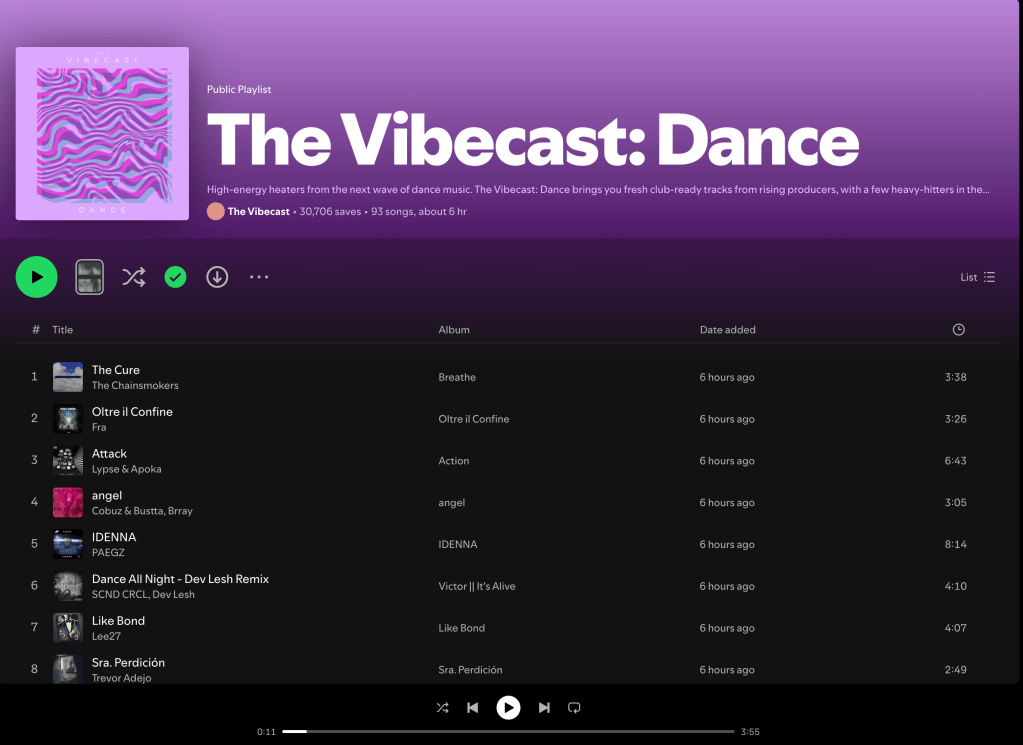Open album Victor || It's Alive

tap(477, 586)
